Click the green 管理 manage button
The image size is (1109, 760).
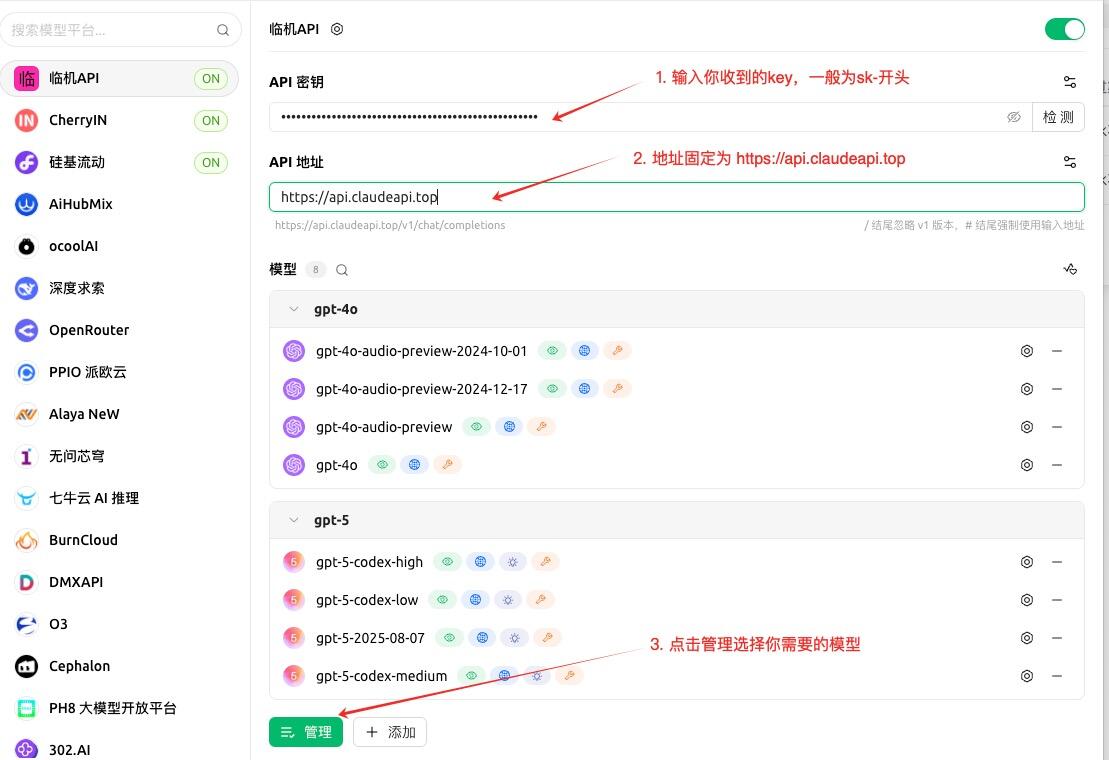pos(306,732)
